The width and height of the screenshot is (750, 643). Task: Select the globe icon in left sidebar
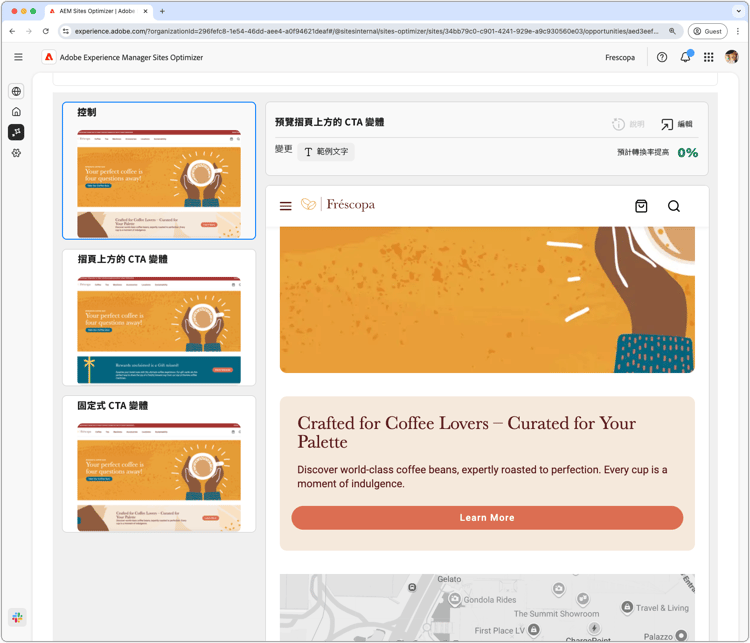[x=16, y=91]
